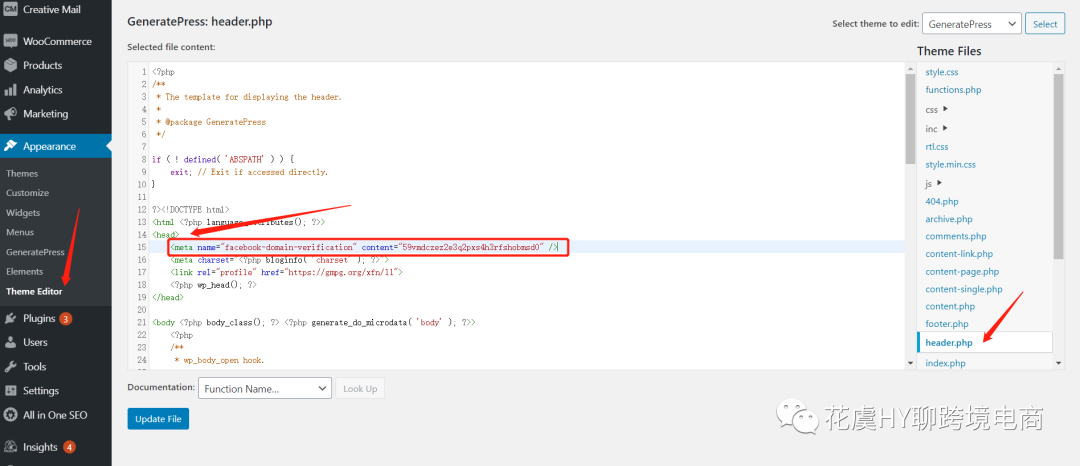This screenshot has width=1080, height=466.
Task: Open the Elements submenu item
Action: [x=25, y=271]
